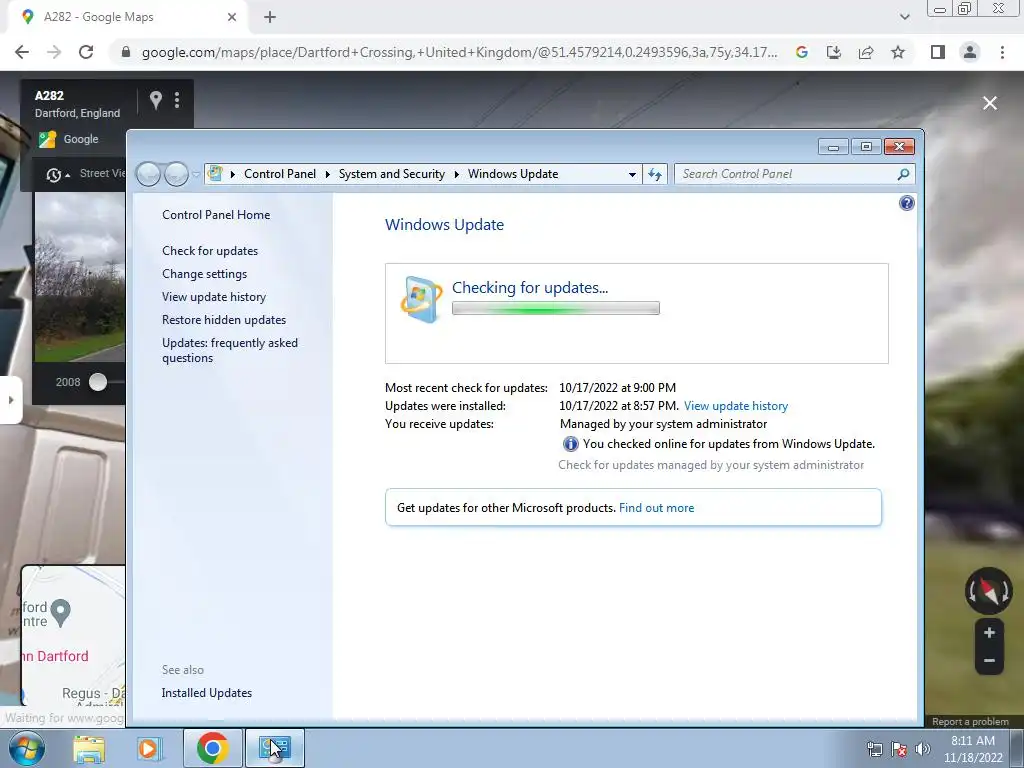Image resolution: width=1024 pixels, height=768 pixels.
Task: Go back in Chrome
Action: coord(22,52)
